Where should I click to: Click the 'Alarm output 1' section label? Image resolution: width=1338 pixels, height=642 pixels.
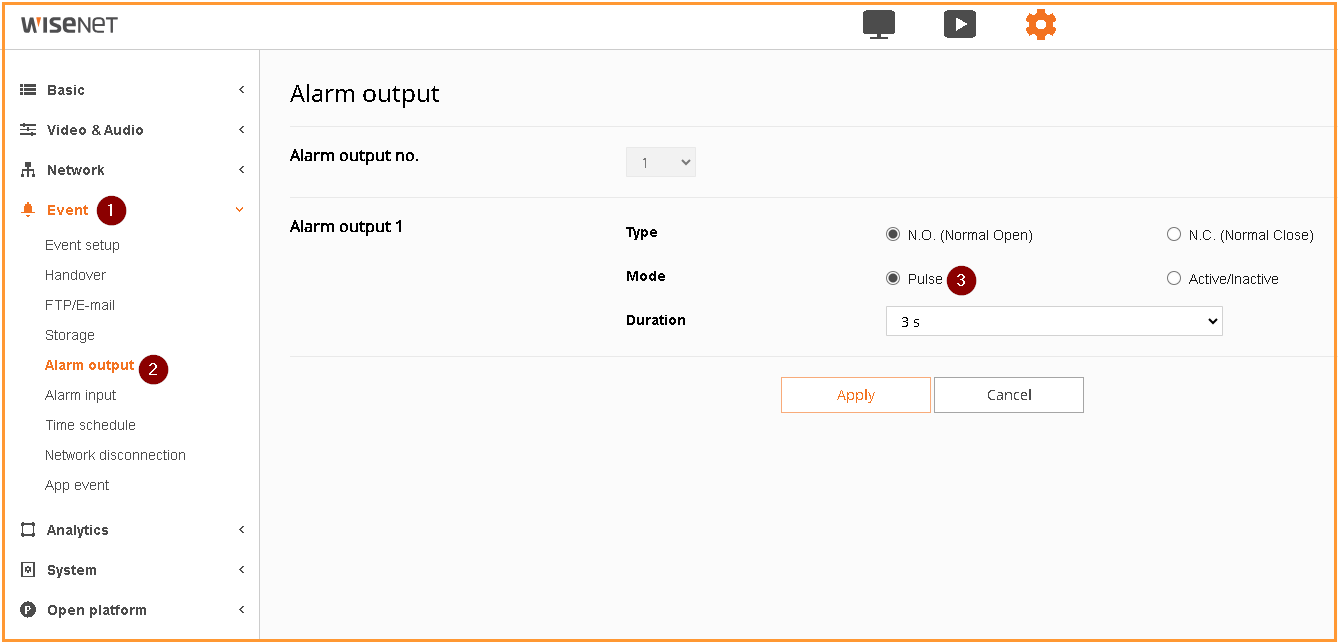tap(346, 227)
